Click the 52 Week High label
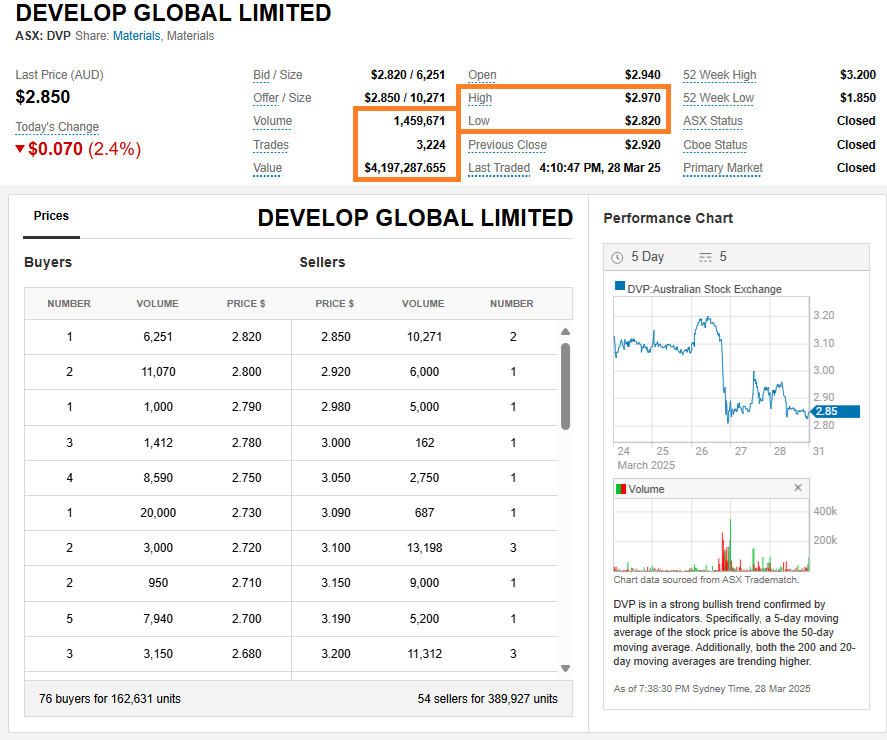This screenshot has width=887, height=740. pos(719,75)
